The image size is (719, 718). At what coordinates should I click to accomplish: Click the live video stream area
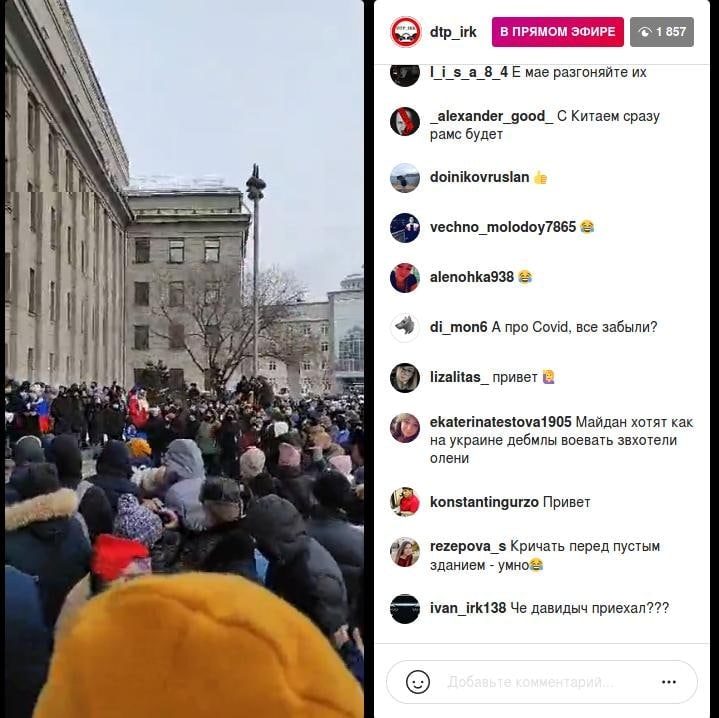tap(184, 359)
